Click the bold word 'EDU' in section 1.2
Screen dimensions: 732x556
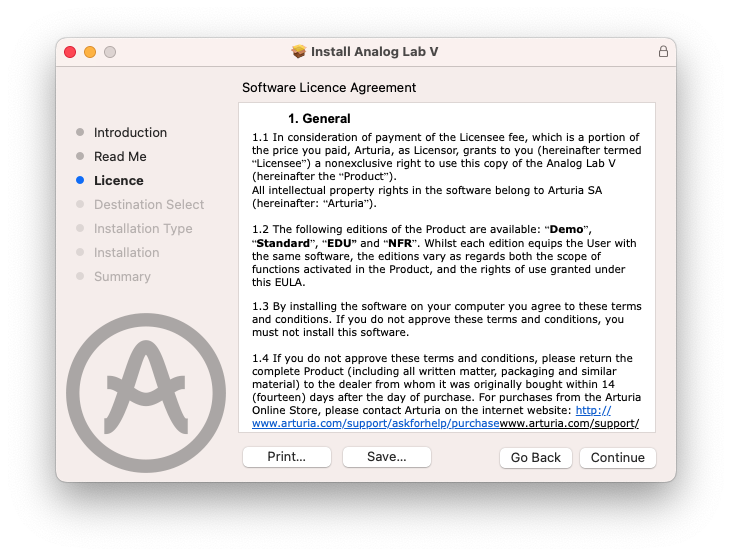tap(339, 243)
